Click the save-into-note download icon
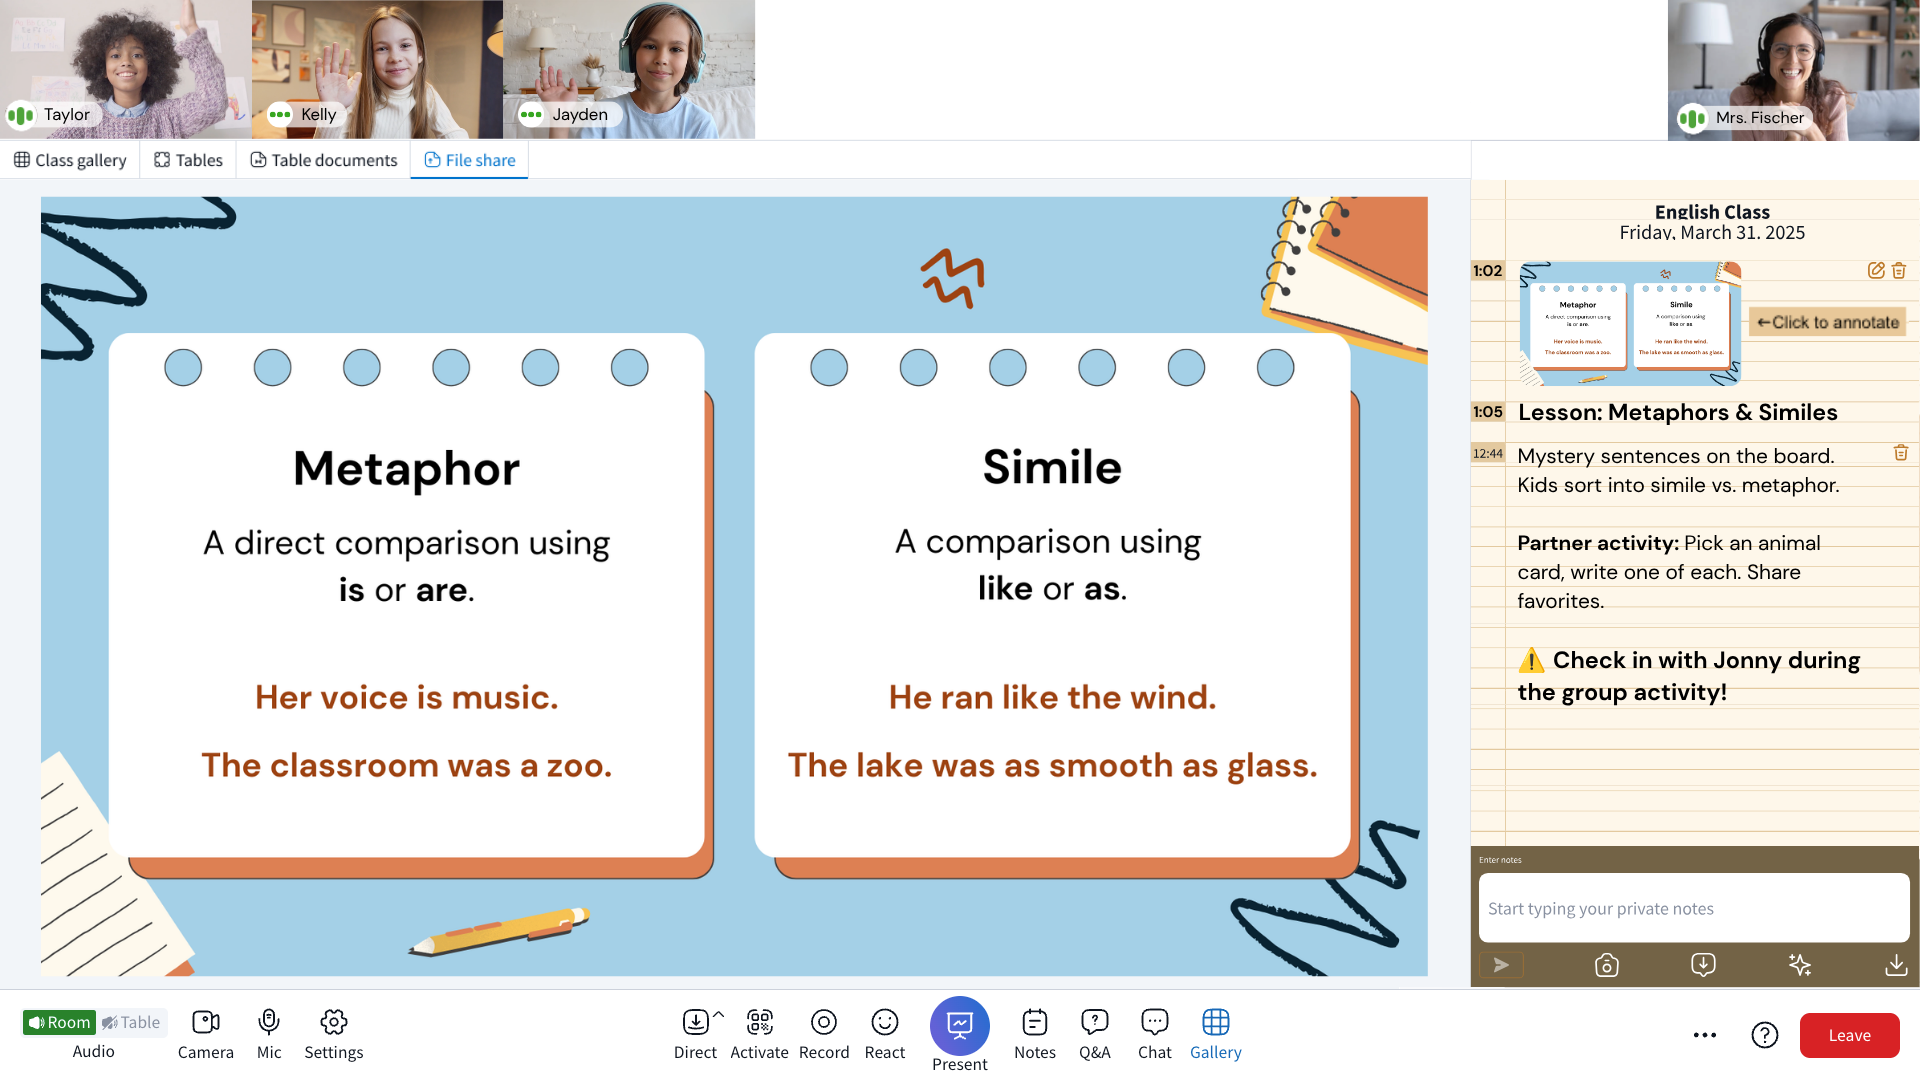 (x=1703, y=964)
